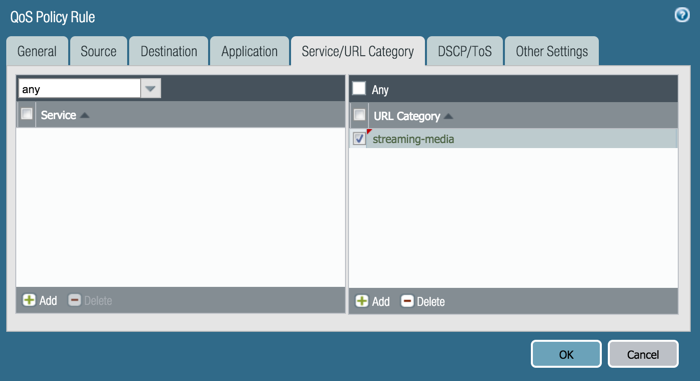Click the 'any' service combo box field
Viewport: 700px width, 381px height.
pos(79,88)
